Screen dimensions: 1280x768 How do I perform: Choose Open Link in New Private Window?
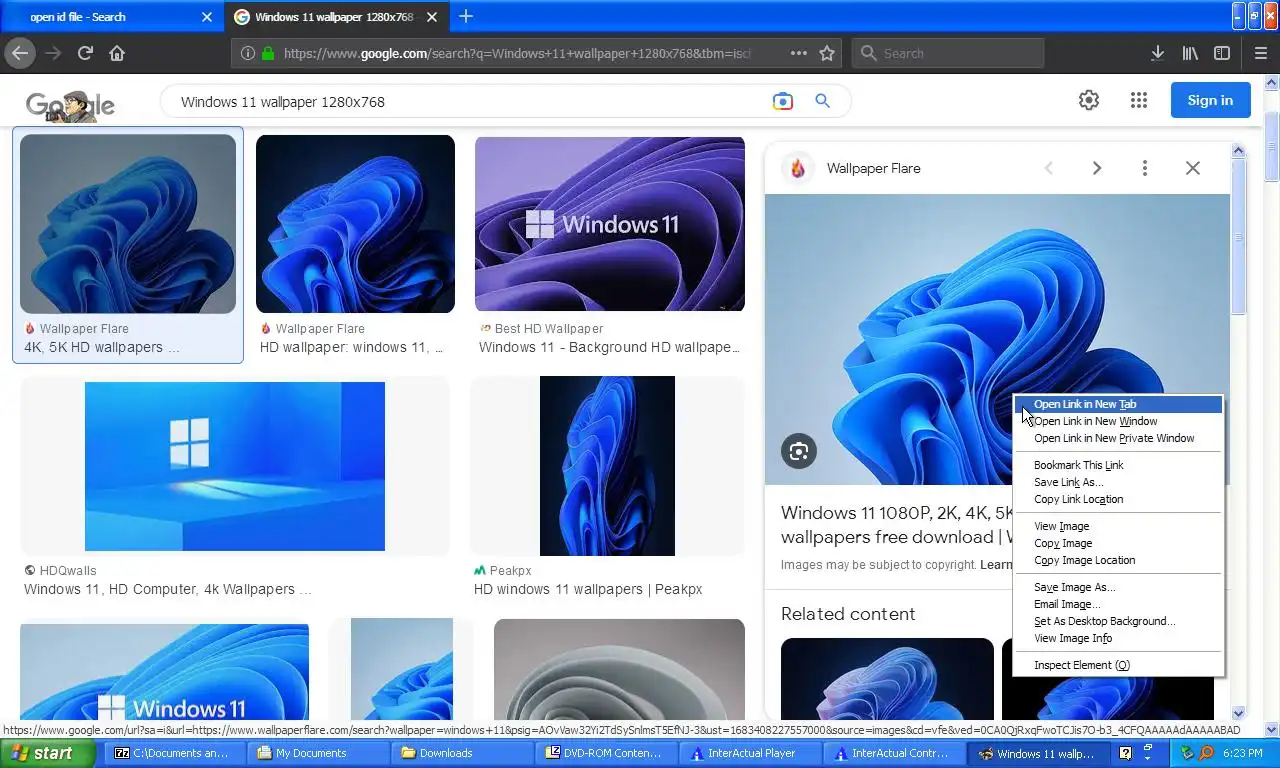pyautogui.click(x=1118, y=438)
